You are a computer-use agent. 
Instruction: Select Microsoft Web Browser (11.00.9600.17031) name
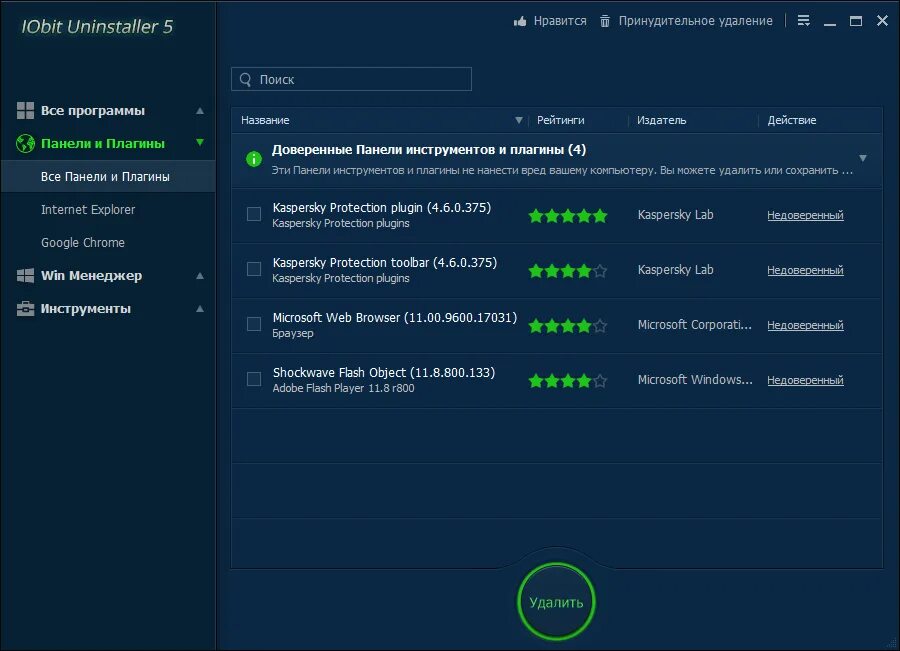394,317
